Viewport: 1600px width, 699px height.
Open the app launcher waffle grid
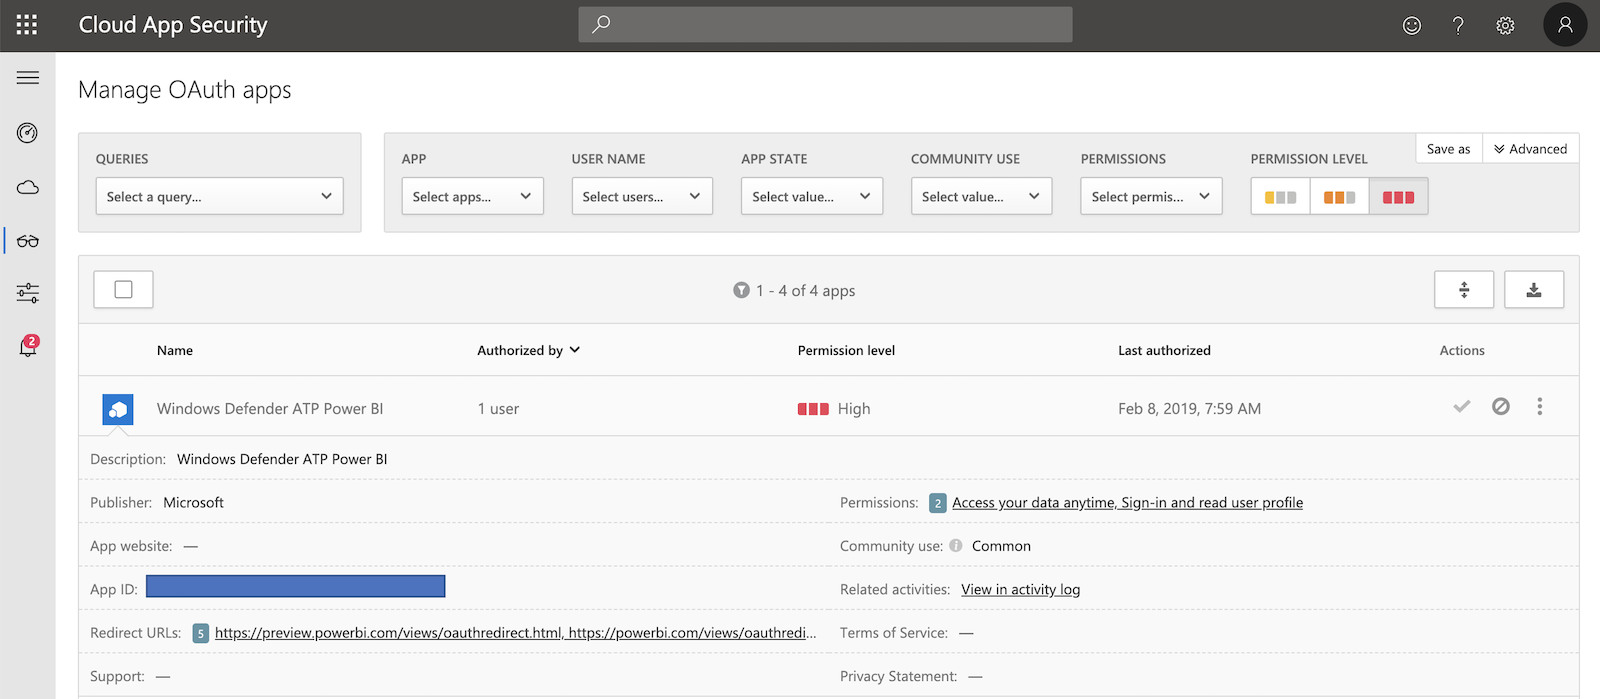(x=27, y=25)
